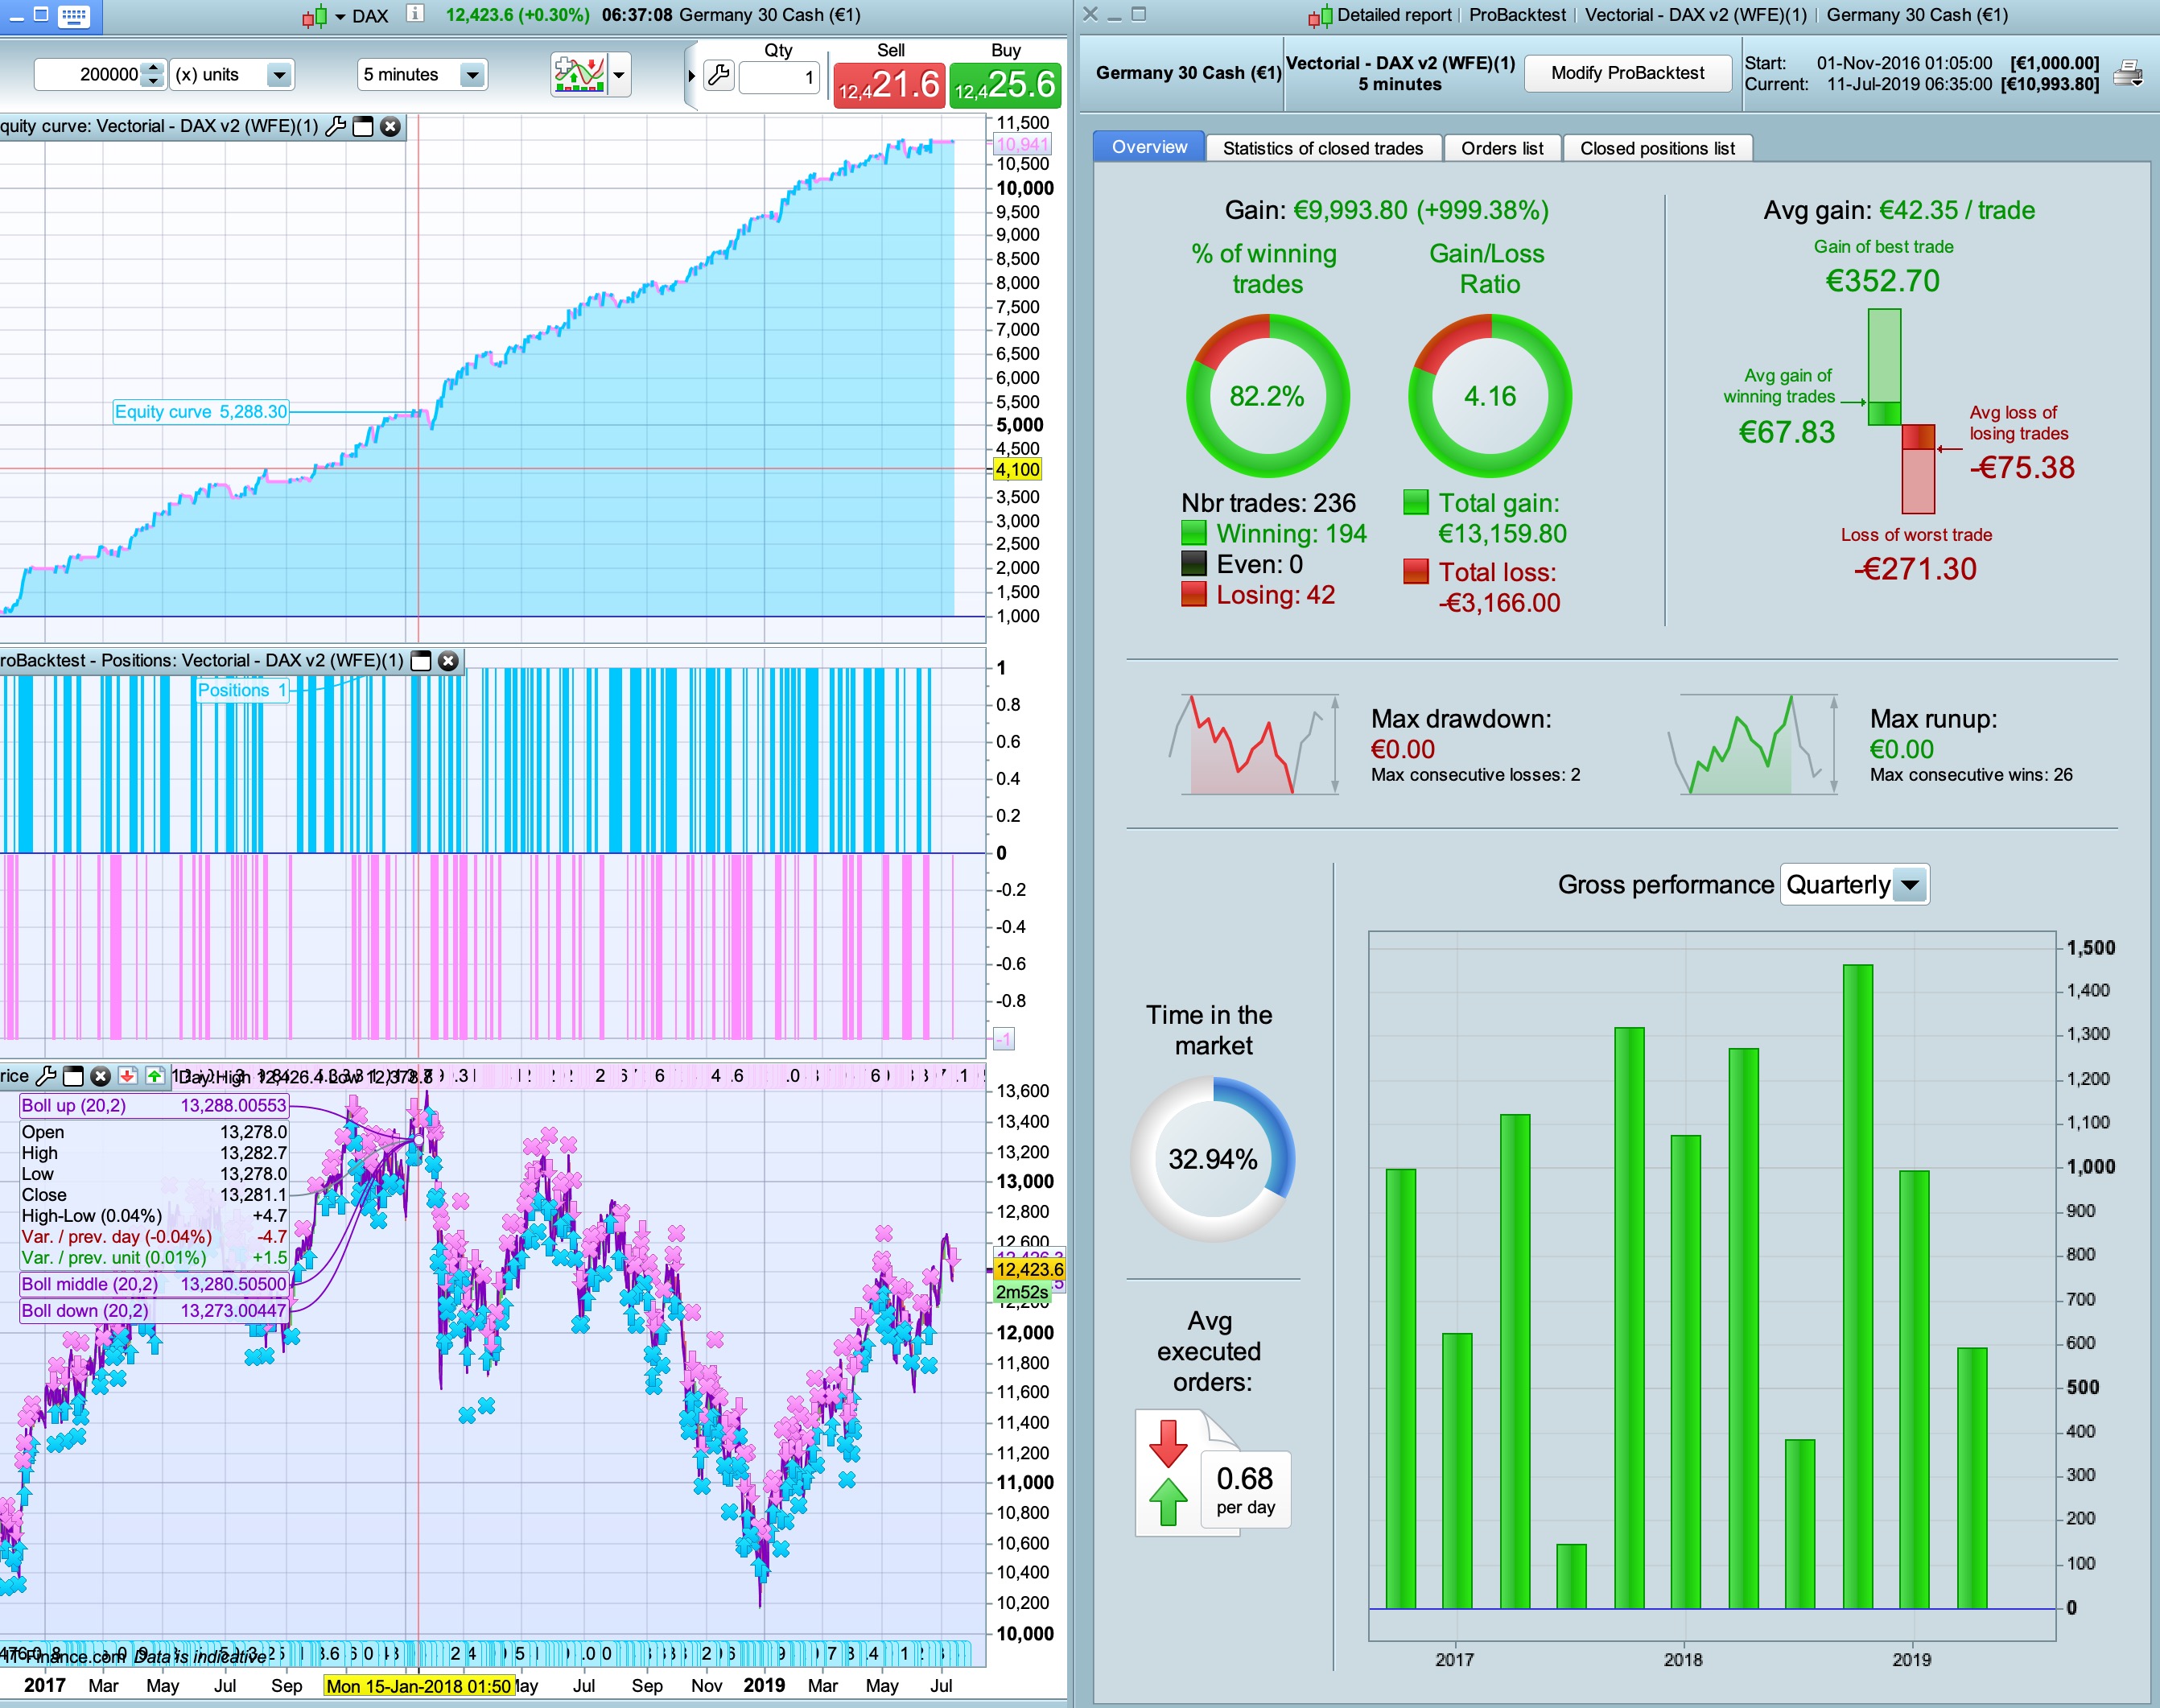2160x1708 pixels.
Task: Click the Price chart green up-arrow icon
Action: (x=154, y=1075)
